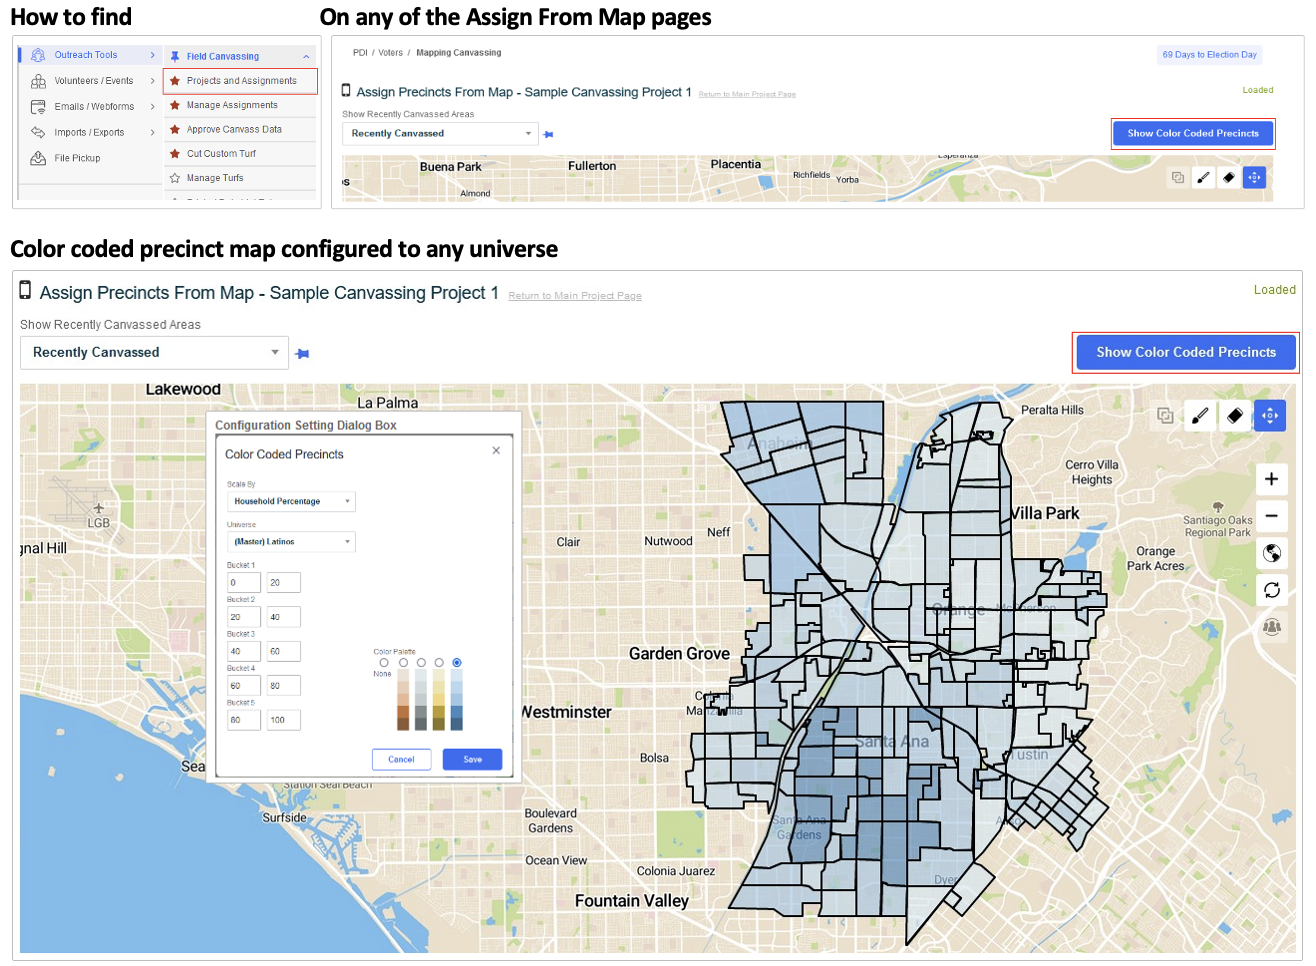Open the Scale By Household Percentage dropdown

click(290, 502)
